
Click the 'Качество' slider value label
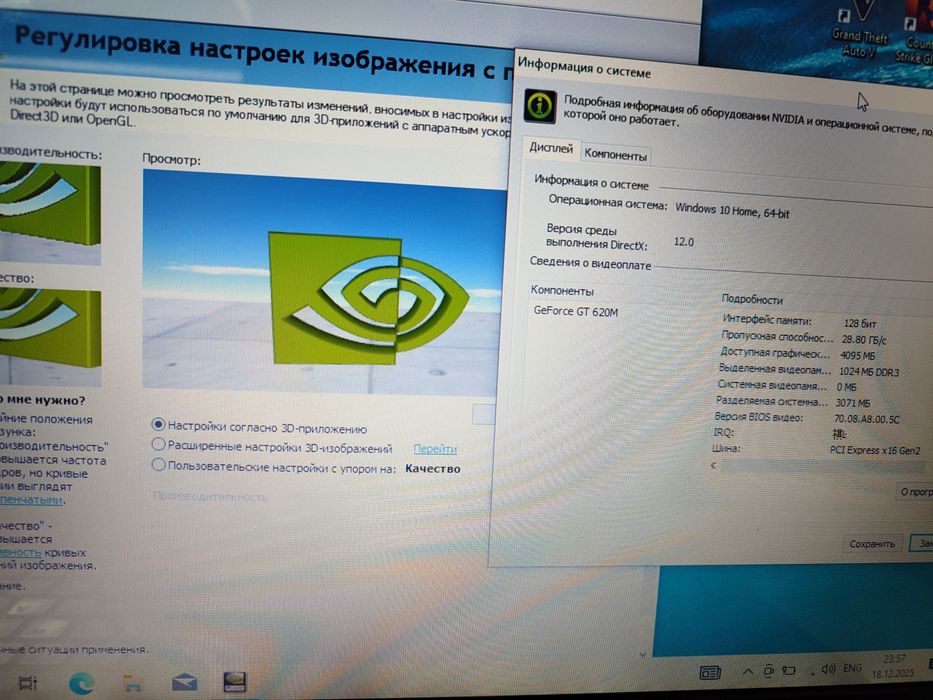click(433, 468)
